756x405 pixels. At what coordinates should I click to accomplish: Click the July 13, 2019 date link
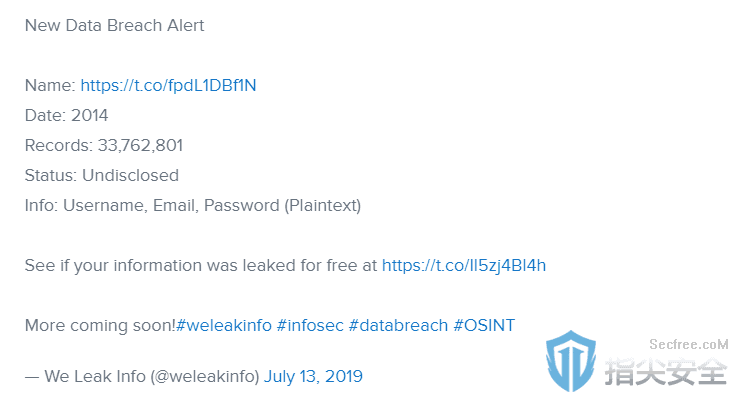(x=313, y=376)
